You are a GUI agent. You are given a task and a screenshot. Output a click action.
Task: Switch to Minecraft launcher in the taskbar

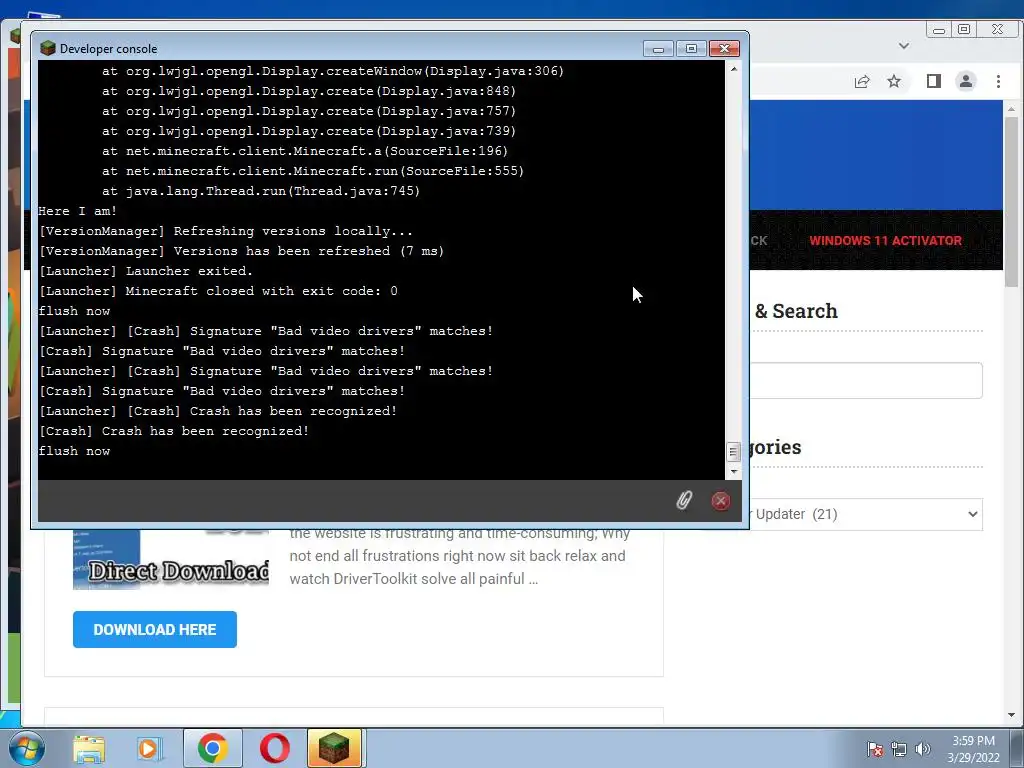coord(334,748)
